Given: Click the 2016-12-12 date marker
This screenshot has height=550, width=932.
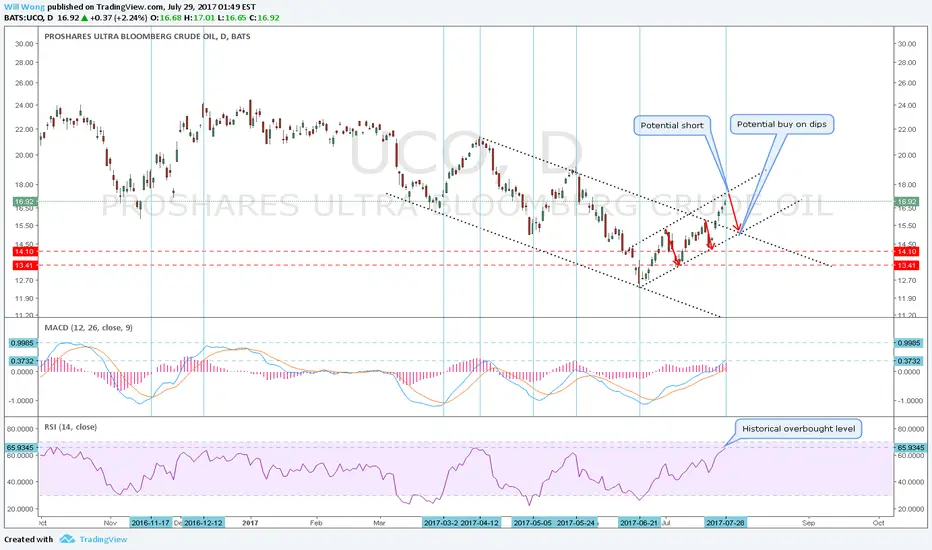Looking at the screenshot, I should (203, 523).
